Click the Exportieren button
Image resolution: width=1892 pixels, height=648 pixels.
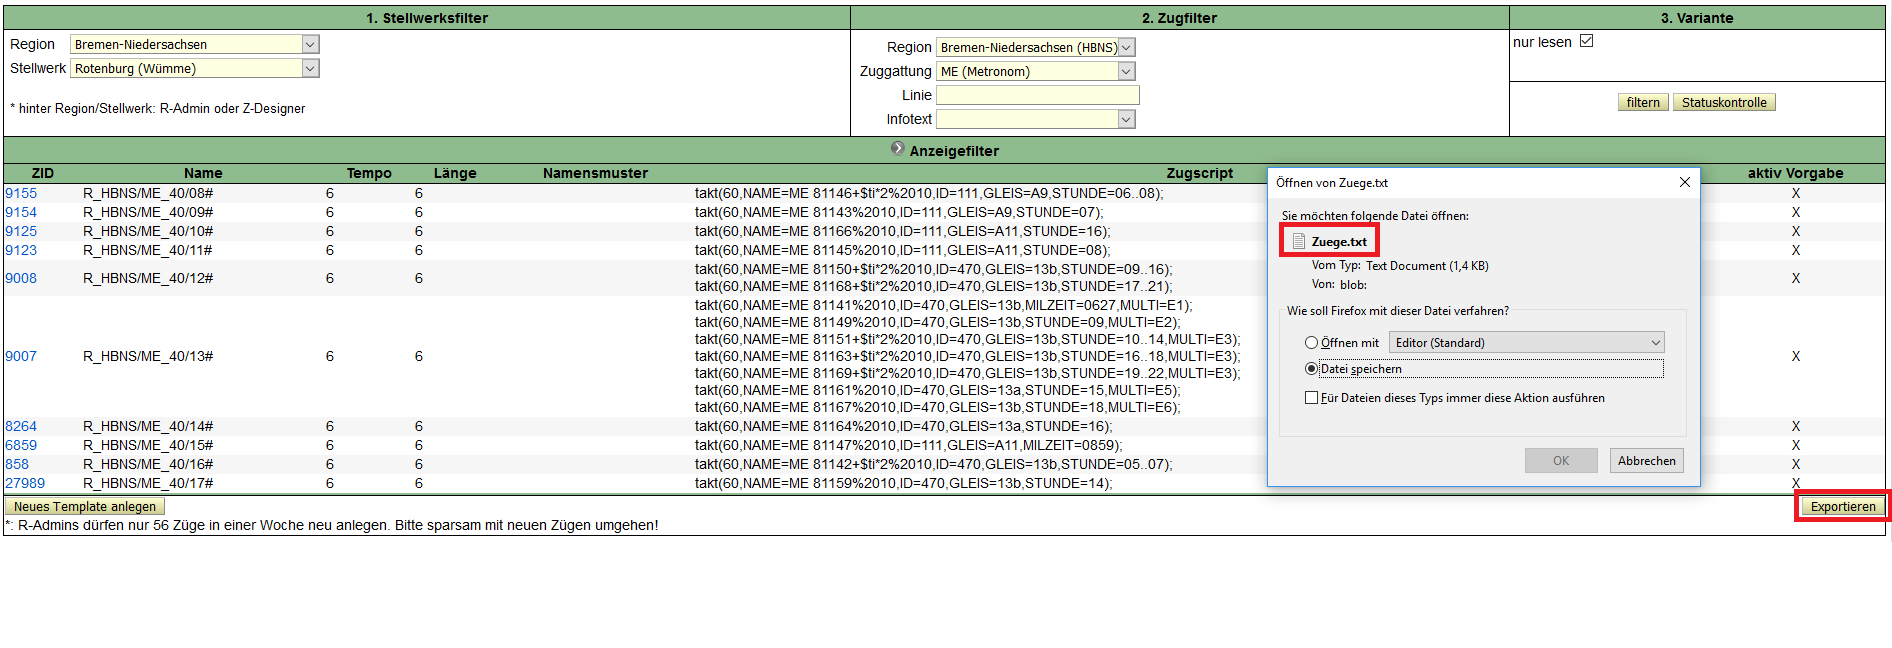1842,506
